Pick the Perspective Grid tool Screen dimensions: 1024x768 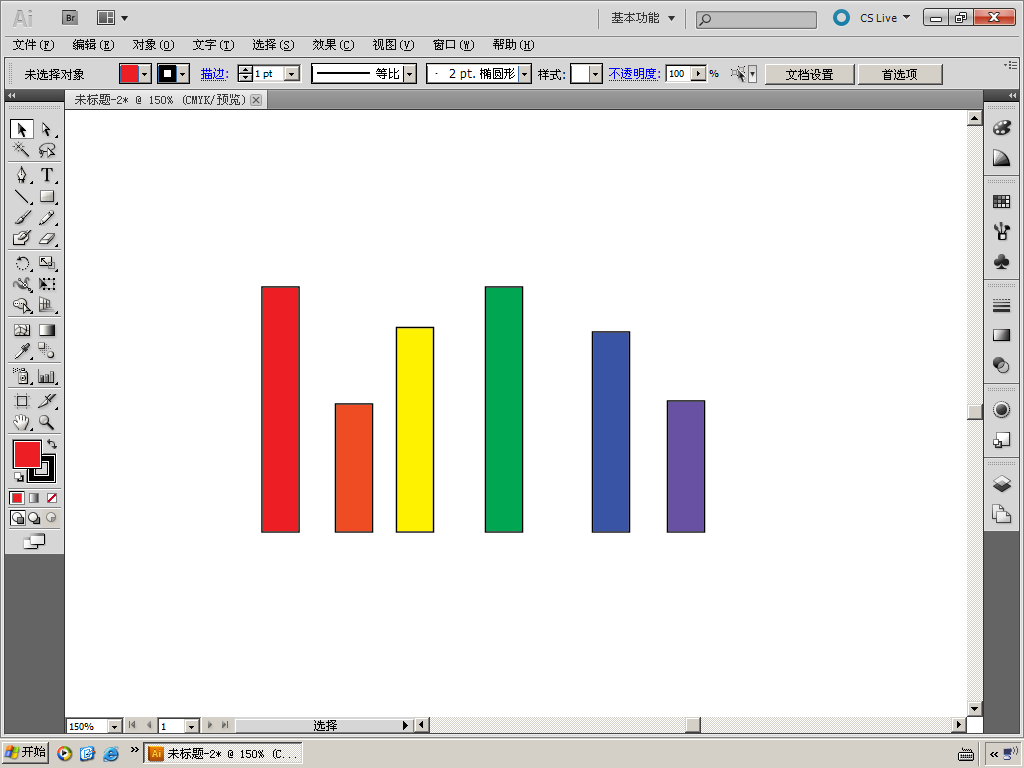coord(46,305)
